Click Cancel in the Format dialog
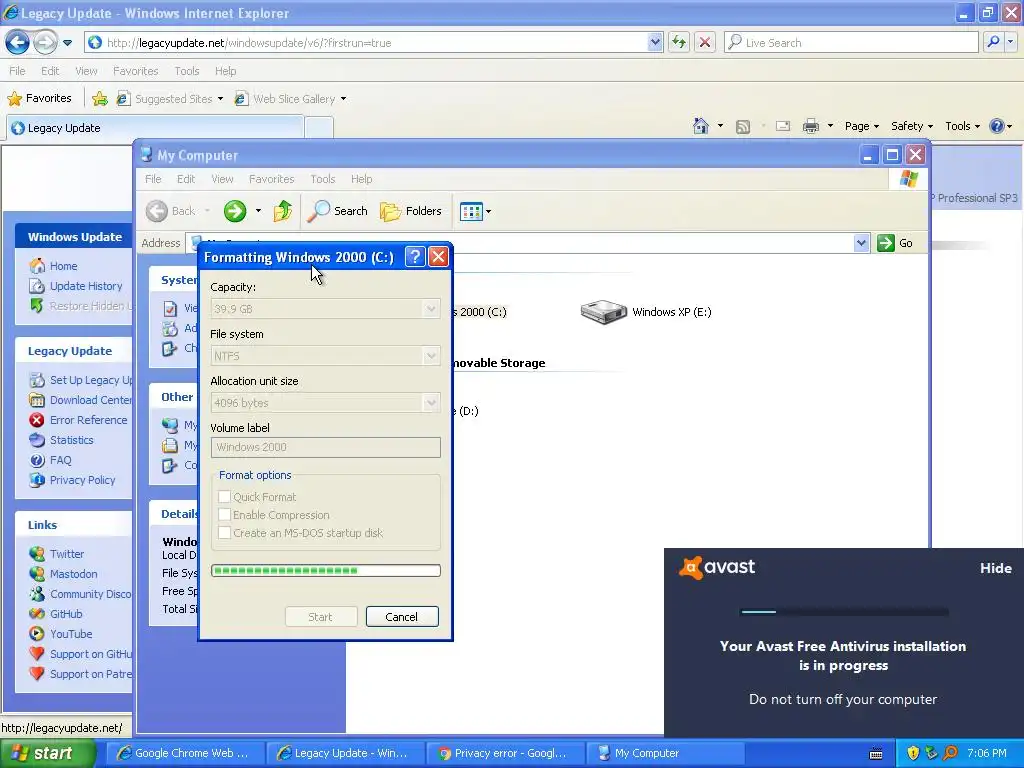Viewport: 1024px width, 768px height. [402, 616]
